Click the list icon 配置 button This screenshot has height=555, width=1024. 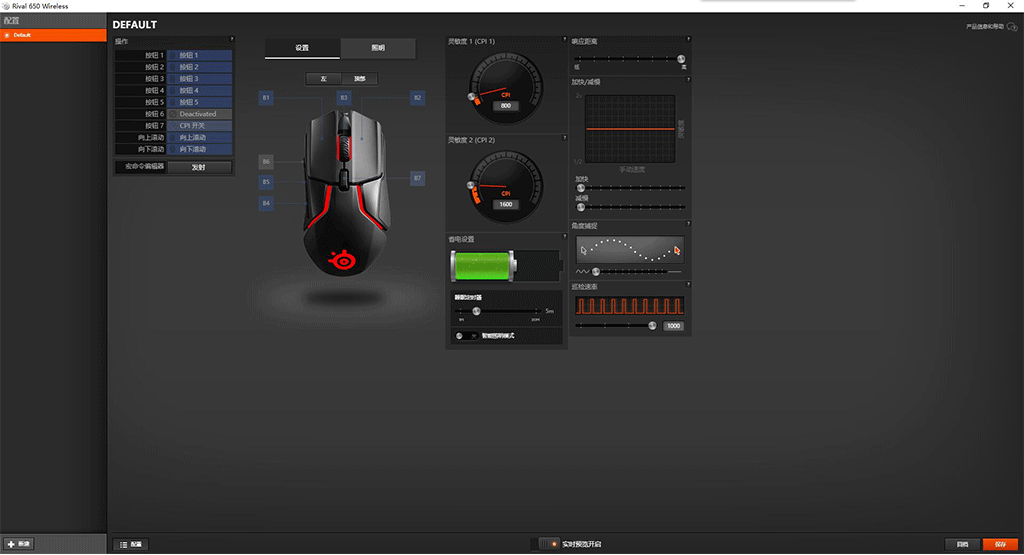point(131,544)
